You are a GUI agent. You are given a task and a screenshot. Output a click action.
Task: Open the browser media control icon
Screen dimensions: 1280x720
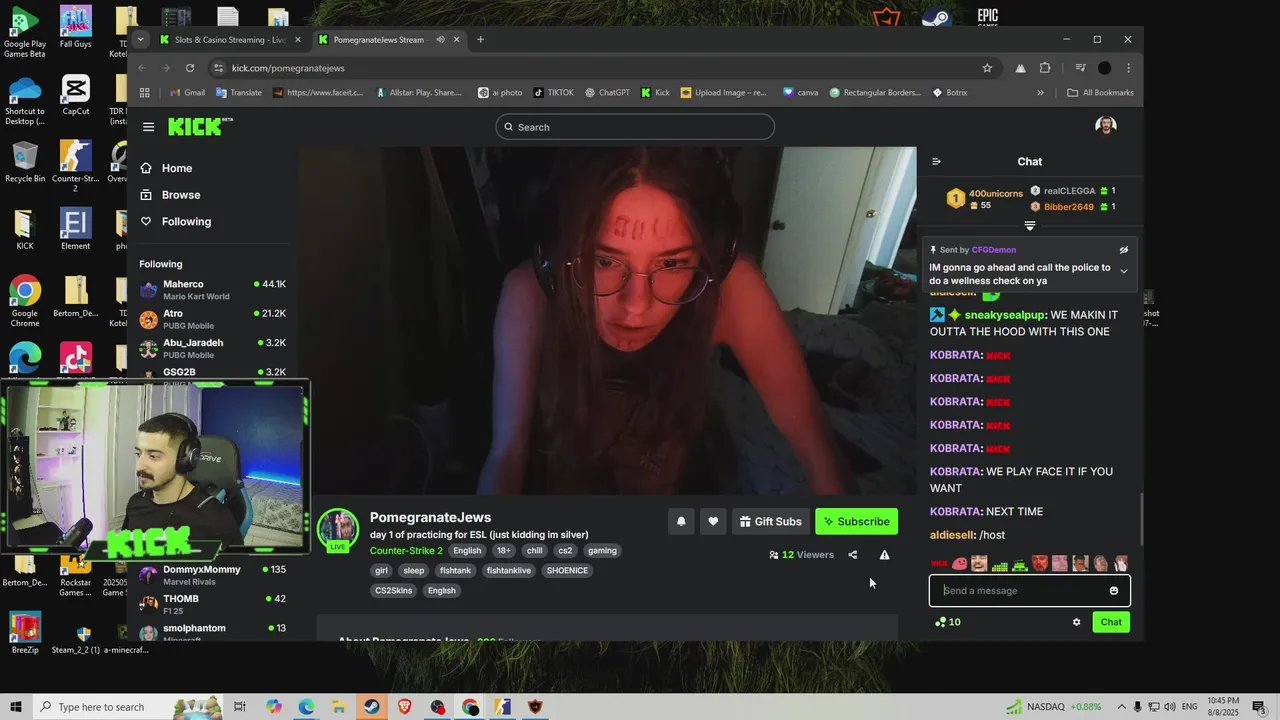(1080, 68)
